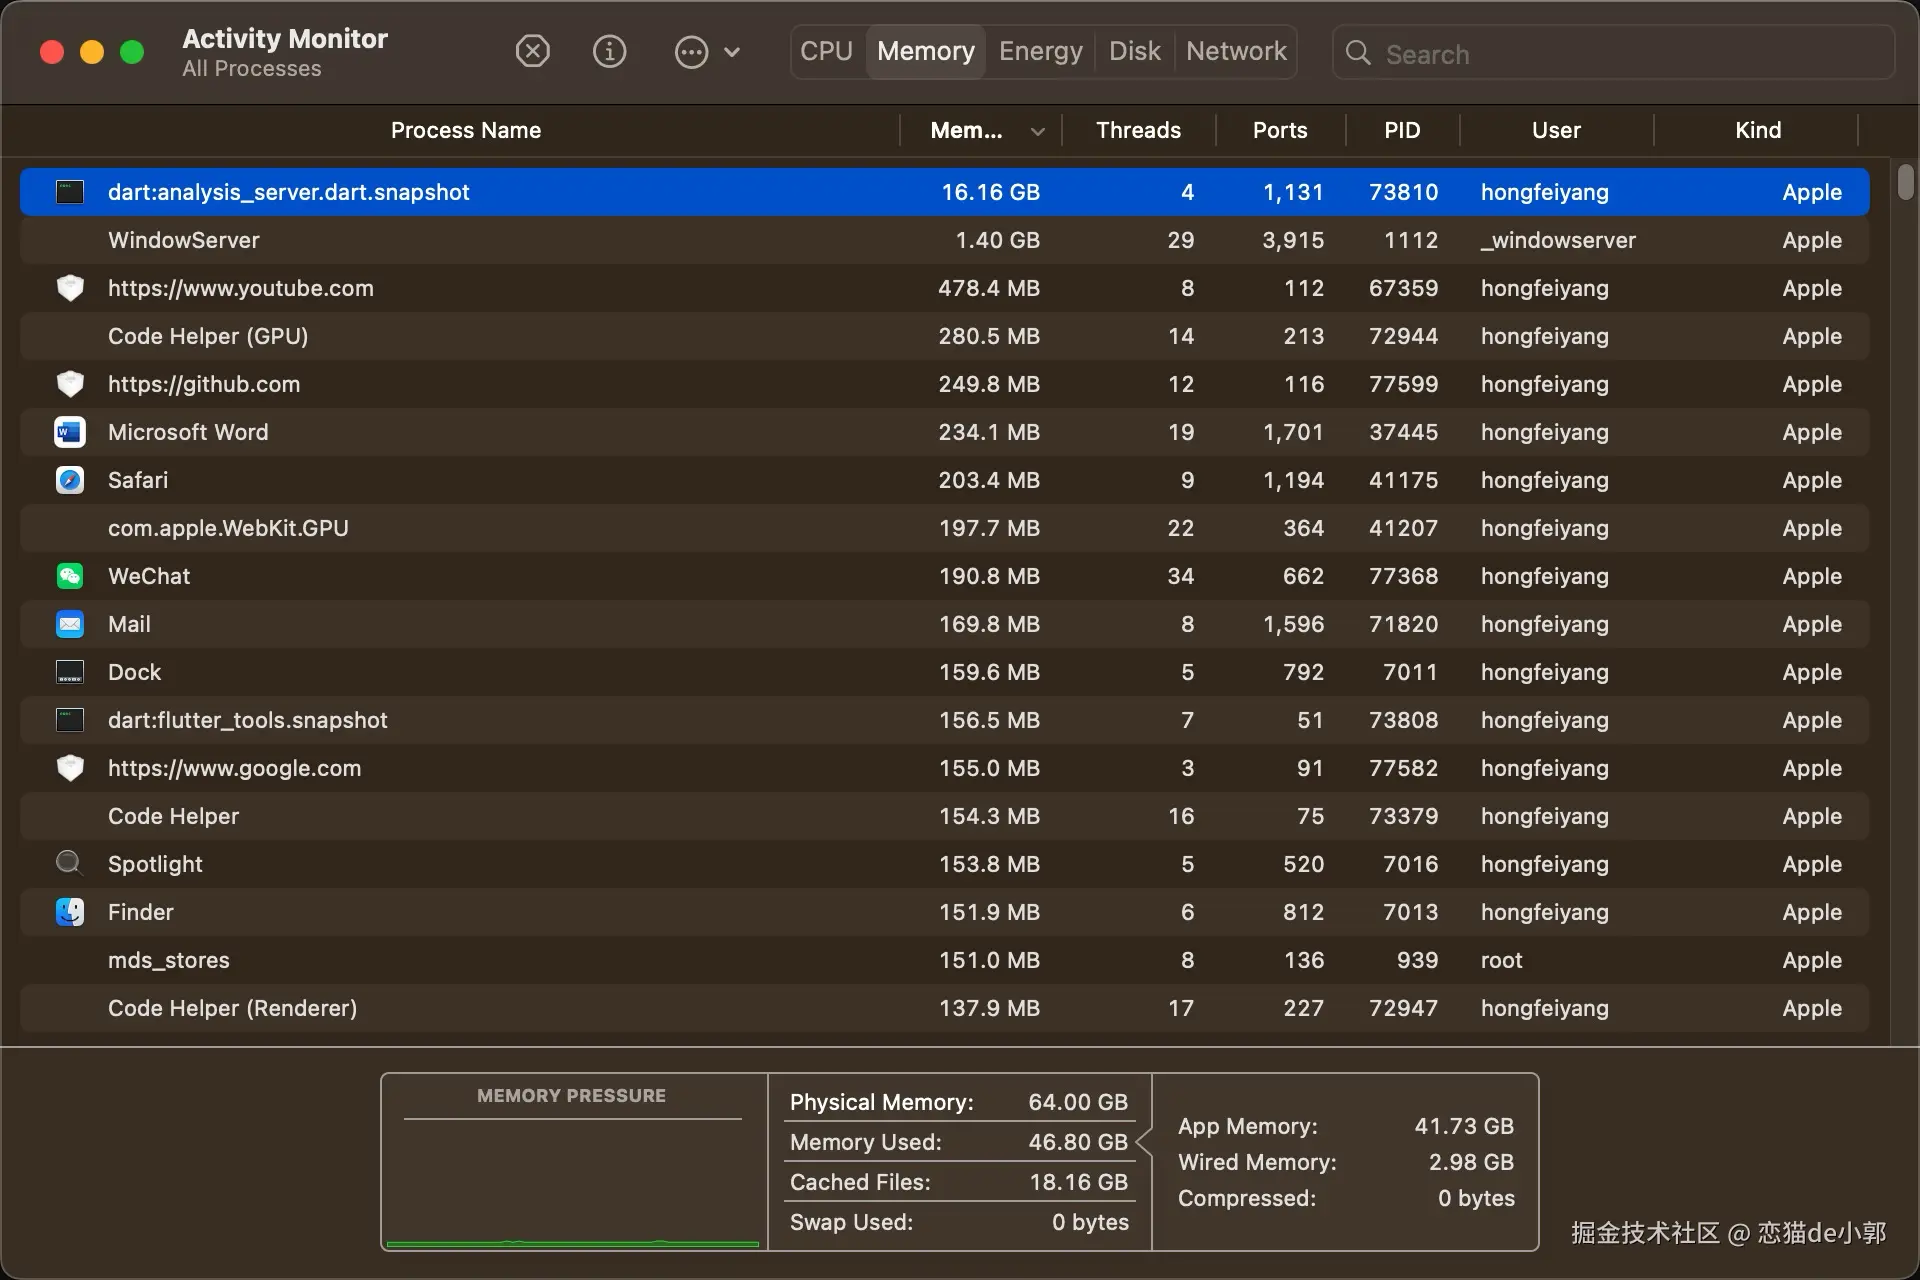This screenshot has height=1280, width=1920.
Task: Click the Spotlight magnifier process icon
Action: 69,862
